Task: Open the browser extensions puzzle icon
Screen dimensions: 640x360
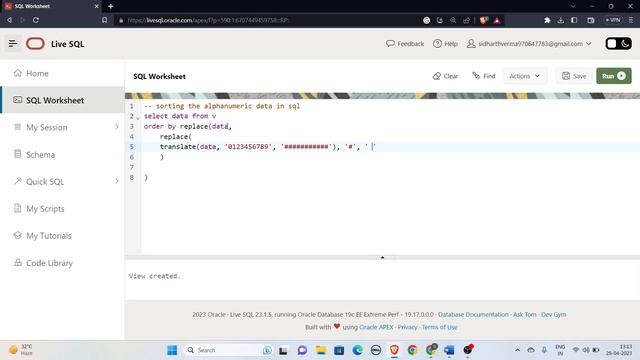Action: 547,20
